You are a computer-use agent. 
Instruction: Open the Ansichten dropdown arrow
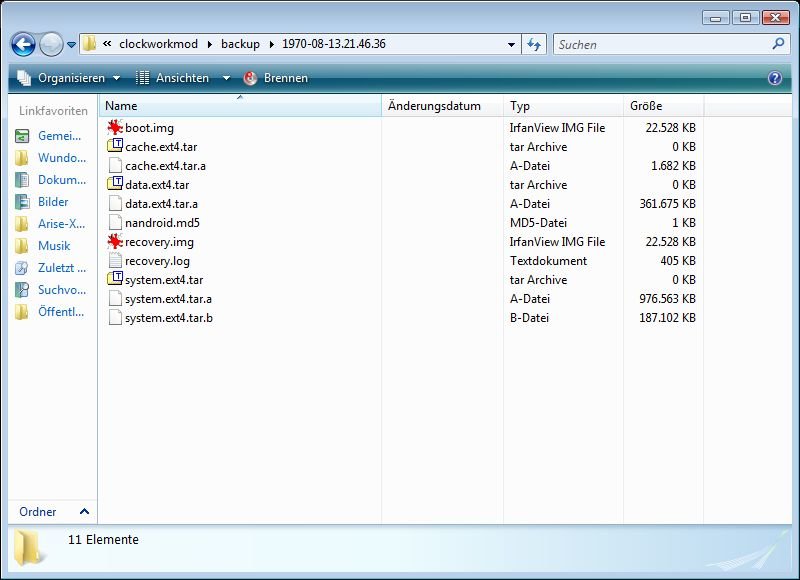click(x=226, y=78)
